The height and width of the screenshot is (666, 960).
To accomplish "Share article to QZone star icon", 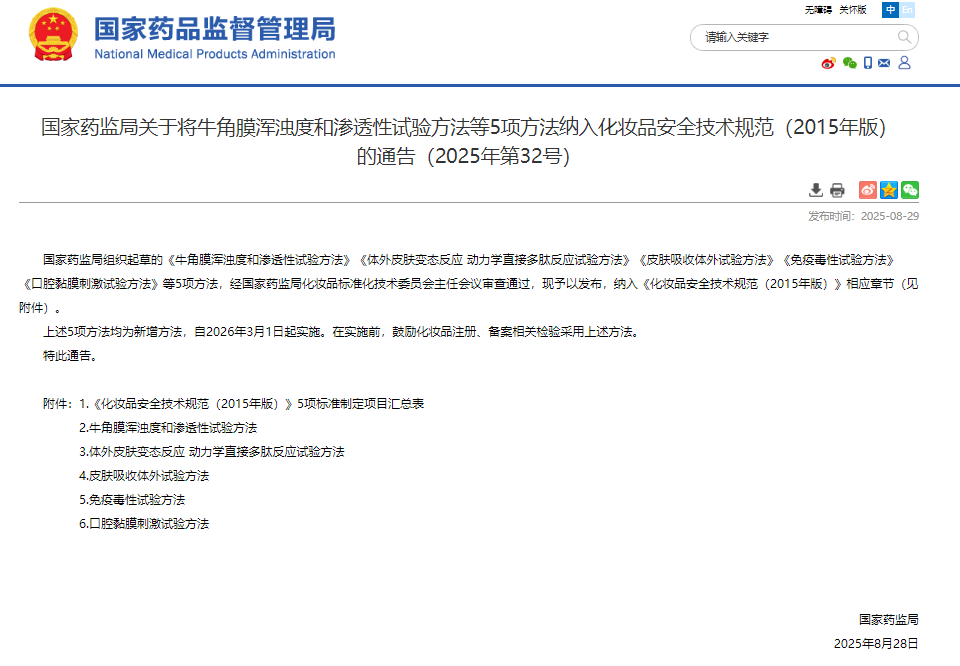I will click(889, 190).
